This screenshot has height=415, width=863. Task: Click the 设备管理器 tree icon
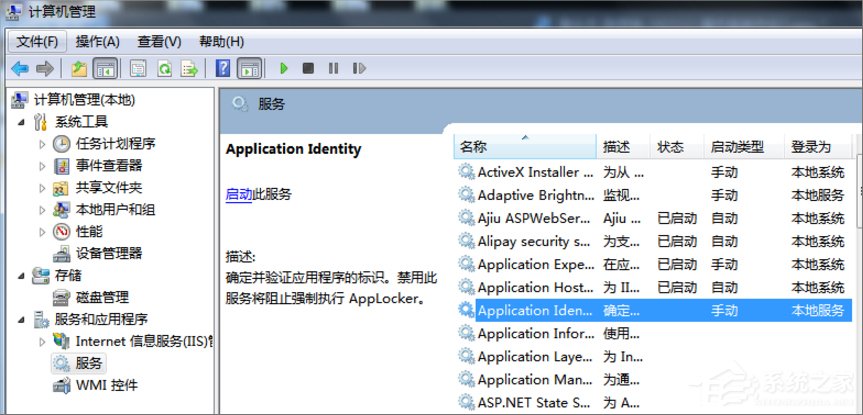(62, 254)
